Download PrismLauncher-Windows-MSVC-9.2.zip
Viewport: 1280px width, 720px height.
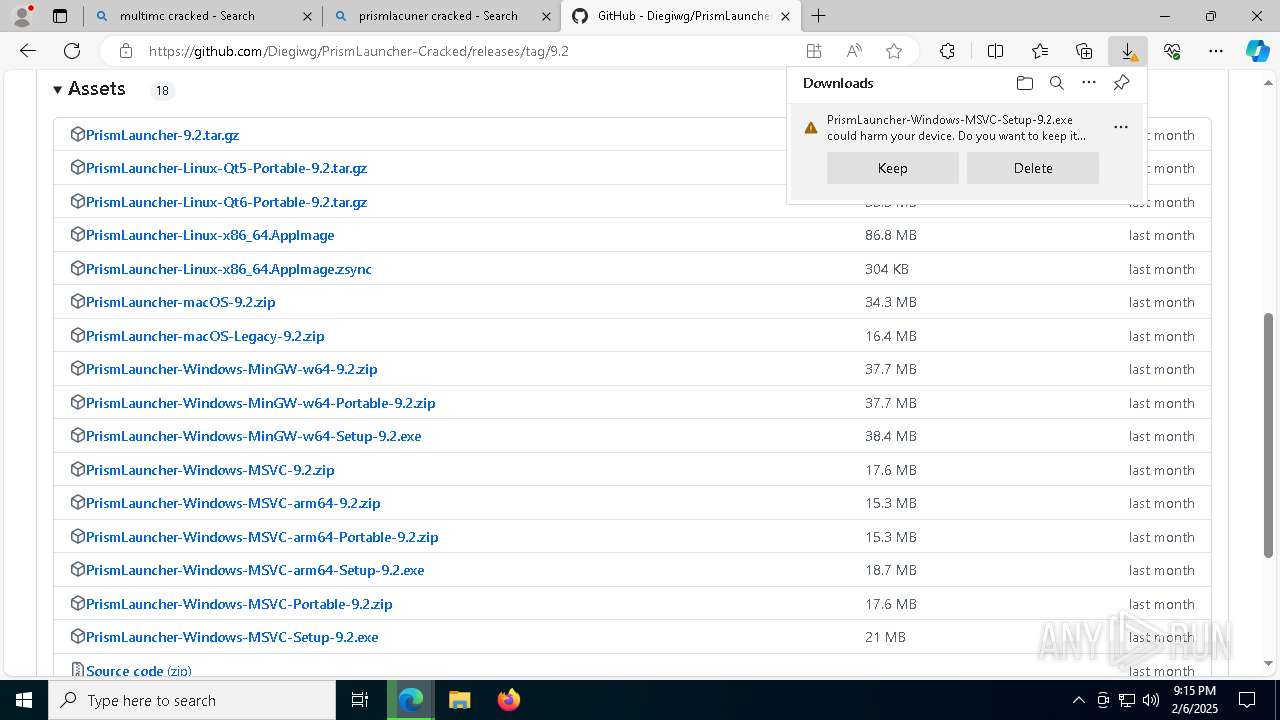(x=210, y=470)
